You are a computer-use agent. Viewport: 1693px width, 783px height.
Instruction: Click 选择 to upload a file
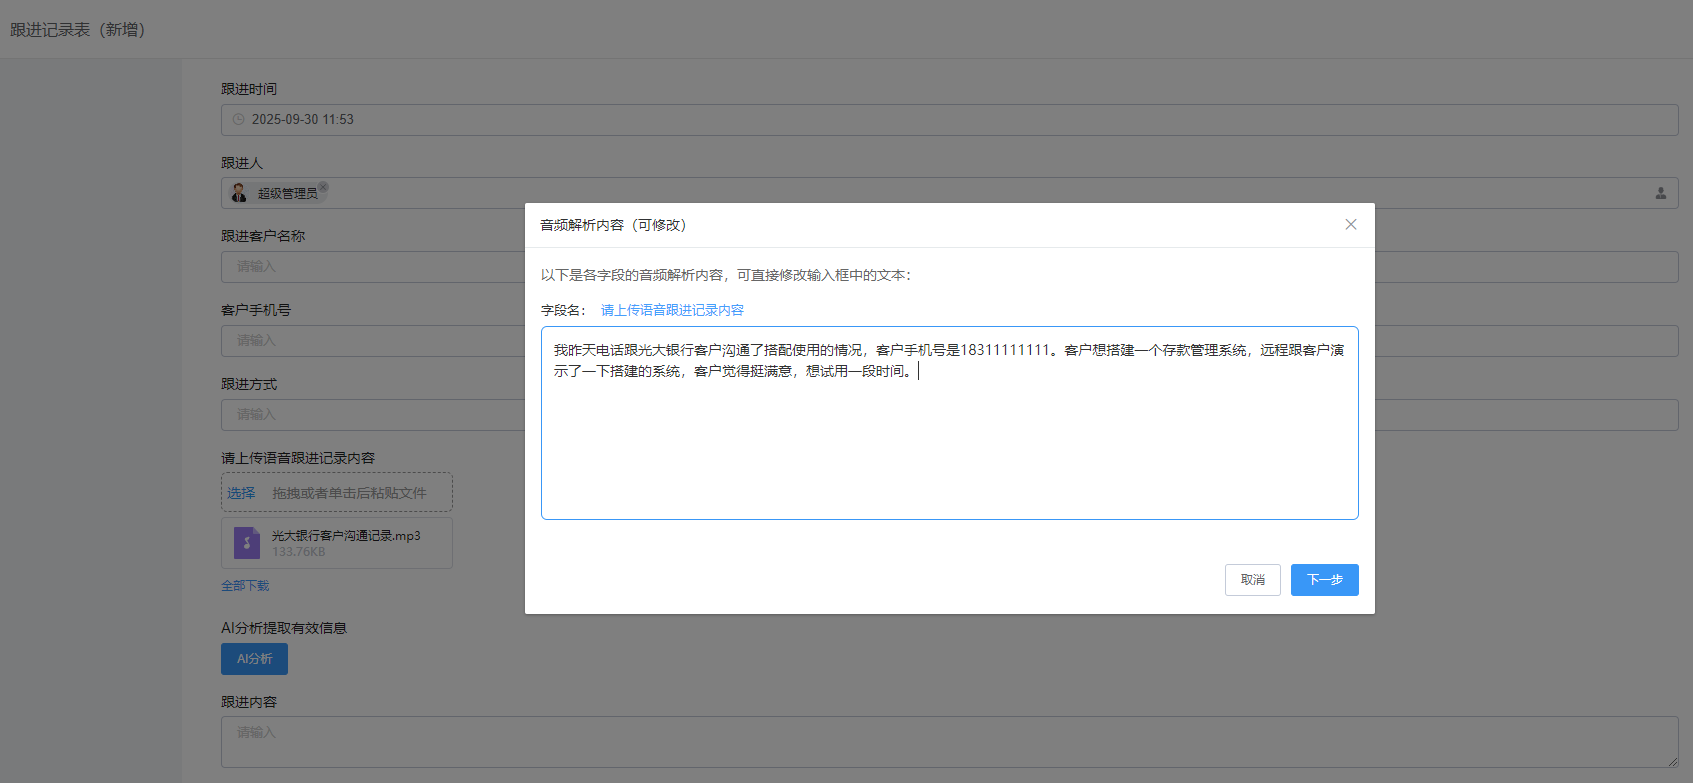(x=241, y=493)
